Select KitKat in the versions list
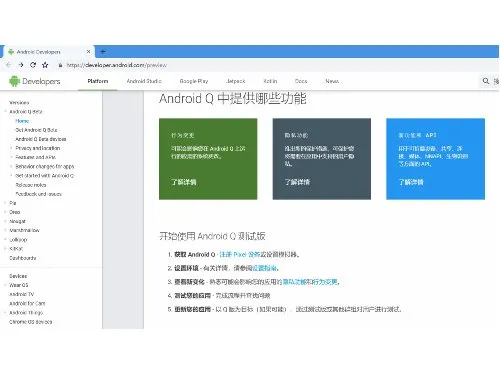The image size is (500, 375). [16, 249]
